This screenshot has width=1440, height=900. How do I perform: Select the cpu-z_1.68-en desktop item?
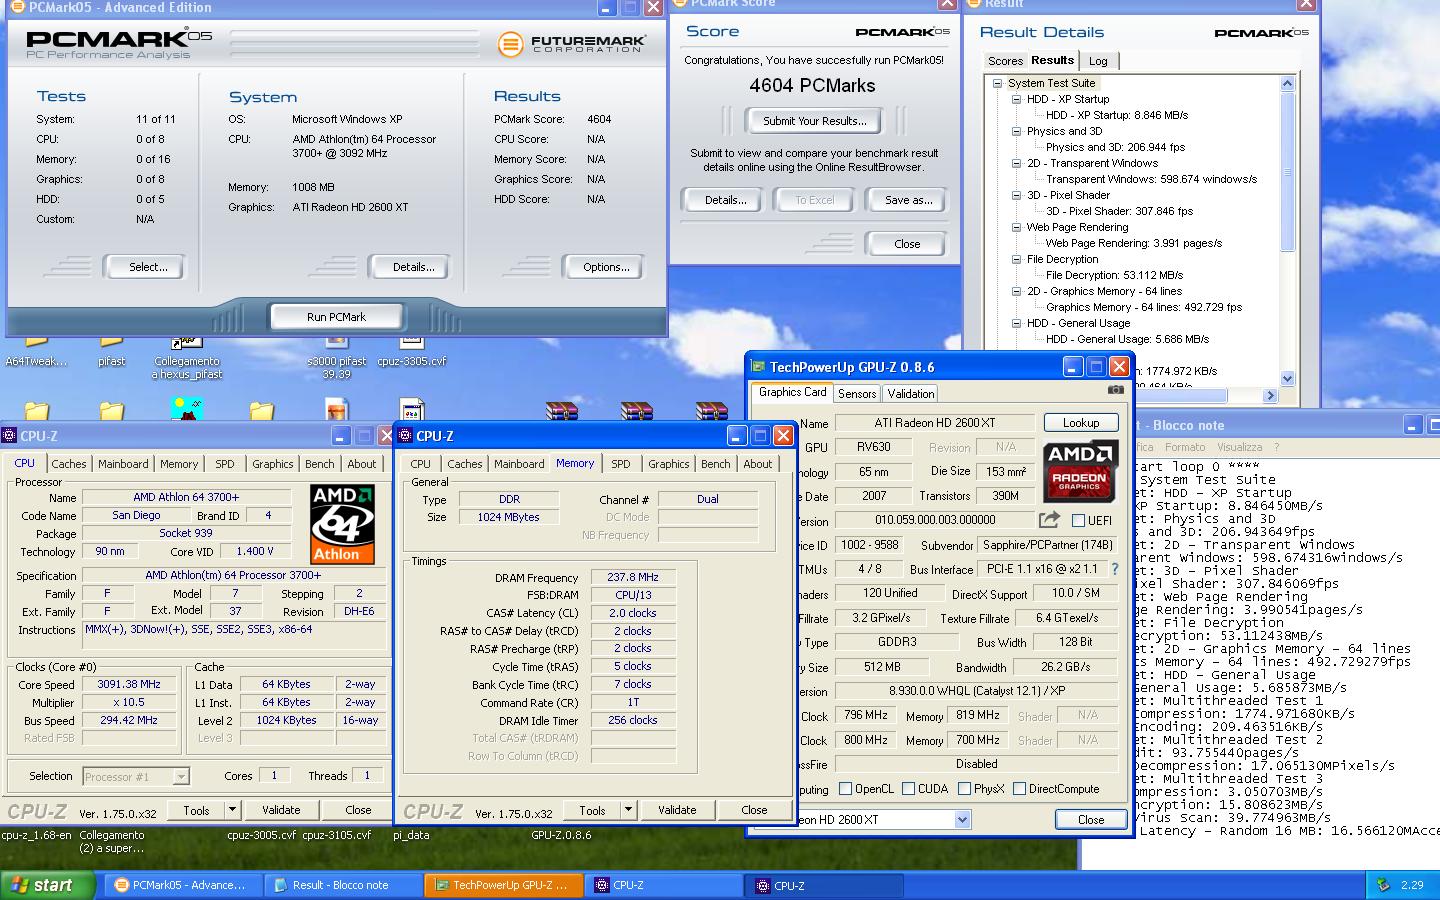point(37,835)
